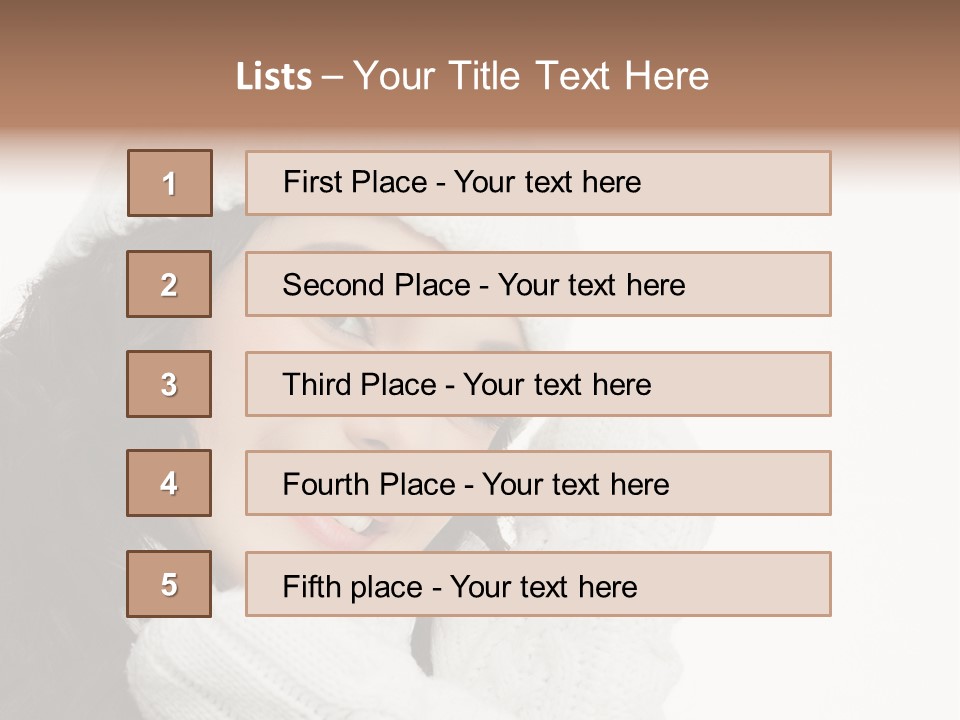This screenshot has height=720, width=960.
Task: Click the First Place text box
Action: 538,183
